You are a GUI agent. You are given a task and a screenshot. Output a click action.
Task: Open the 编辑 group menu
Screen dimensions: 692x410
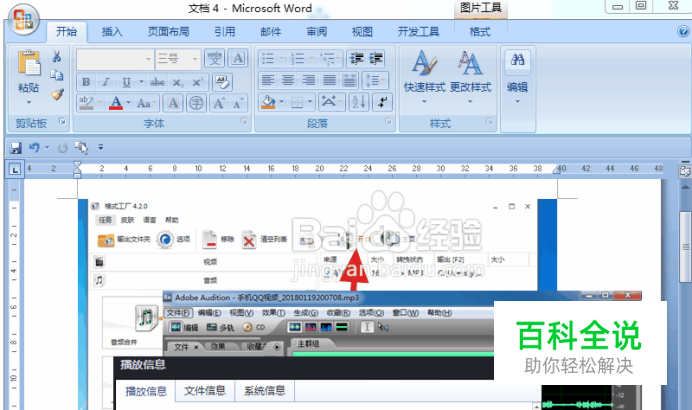click(x=518, y=77)
